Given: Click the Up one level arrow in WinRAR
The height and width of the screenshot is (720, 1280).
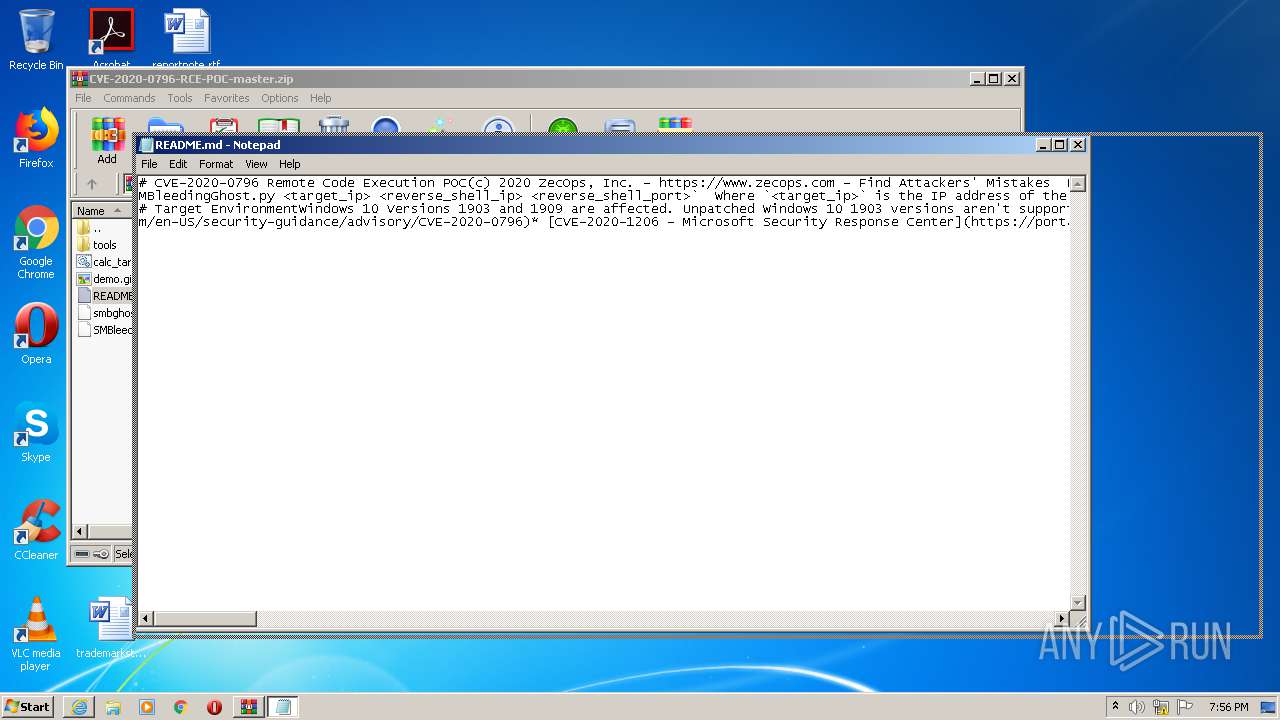Looking at the screenshot, I should click(92, 184).
